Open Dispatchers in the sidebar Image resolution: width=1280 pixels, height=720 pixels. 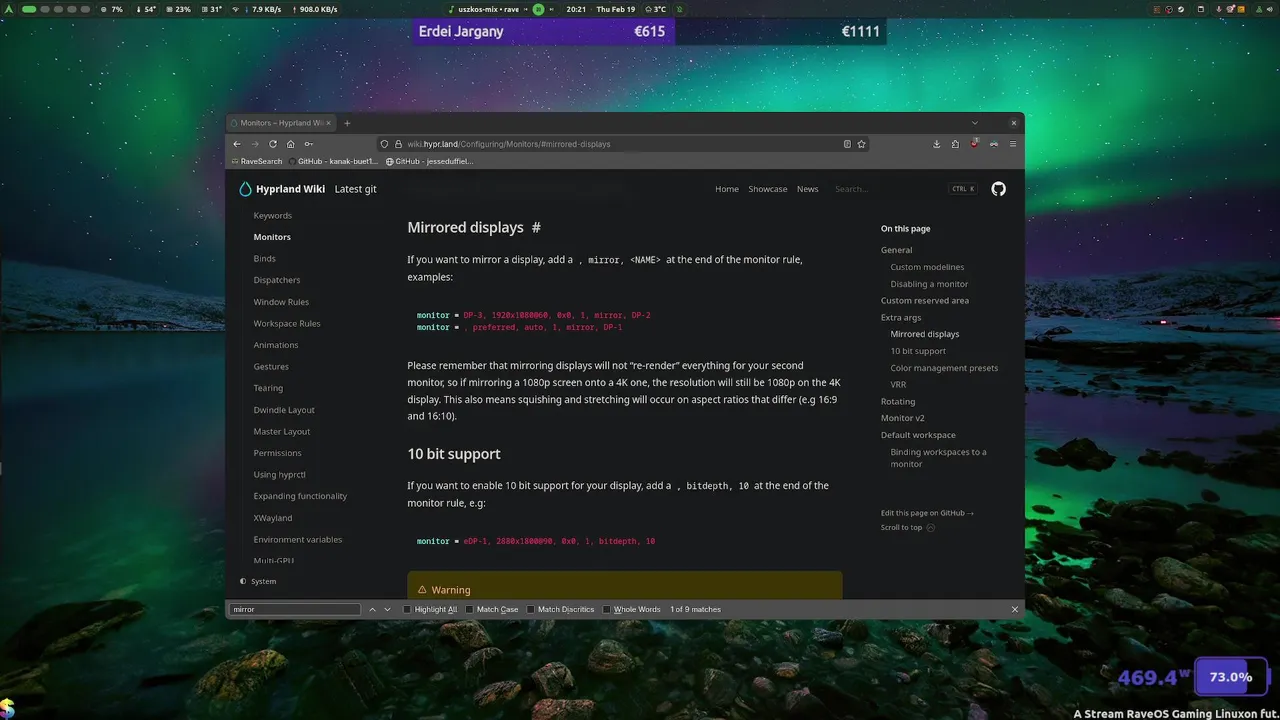coord(277,280)
